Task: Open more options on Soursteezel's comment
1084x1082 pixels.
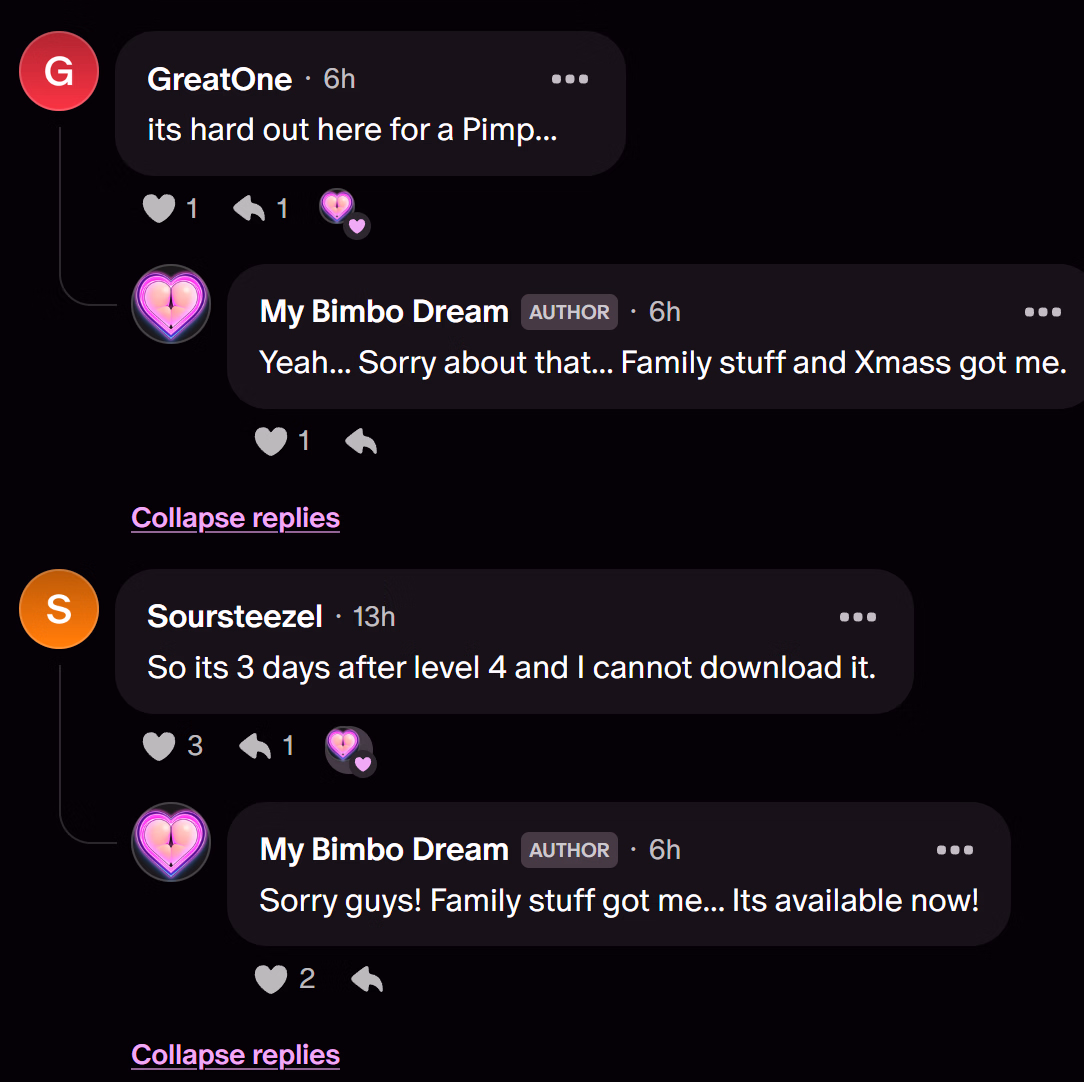Action: [x=858, y=617]
